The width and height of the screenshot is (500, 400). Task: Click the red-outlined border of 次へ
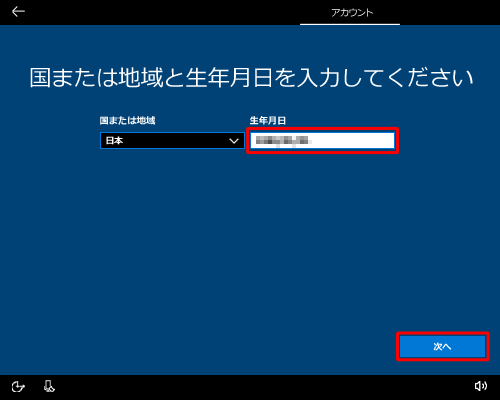click(x=443, y=333)
